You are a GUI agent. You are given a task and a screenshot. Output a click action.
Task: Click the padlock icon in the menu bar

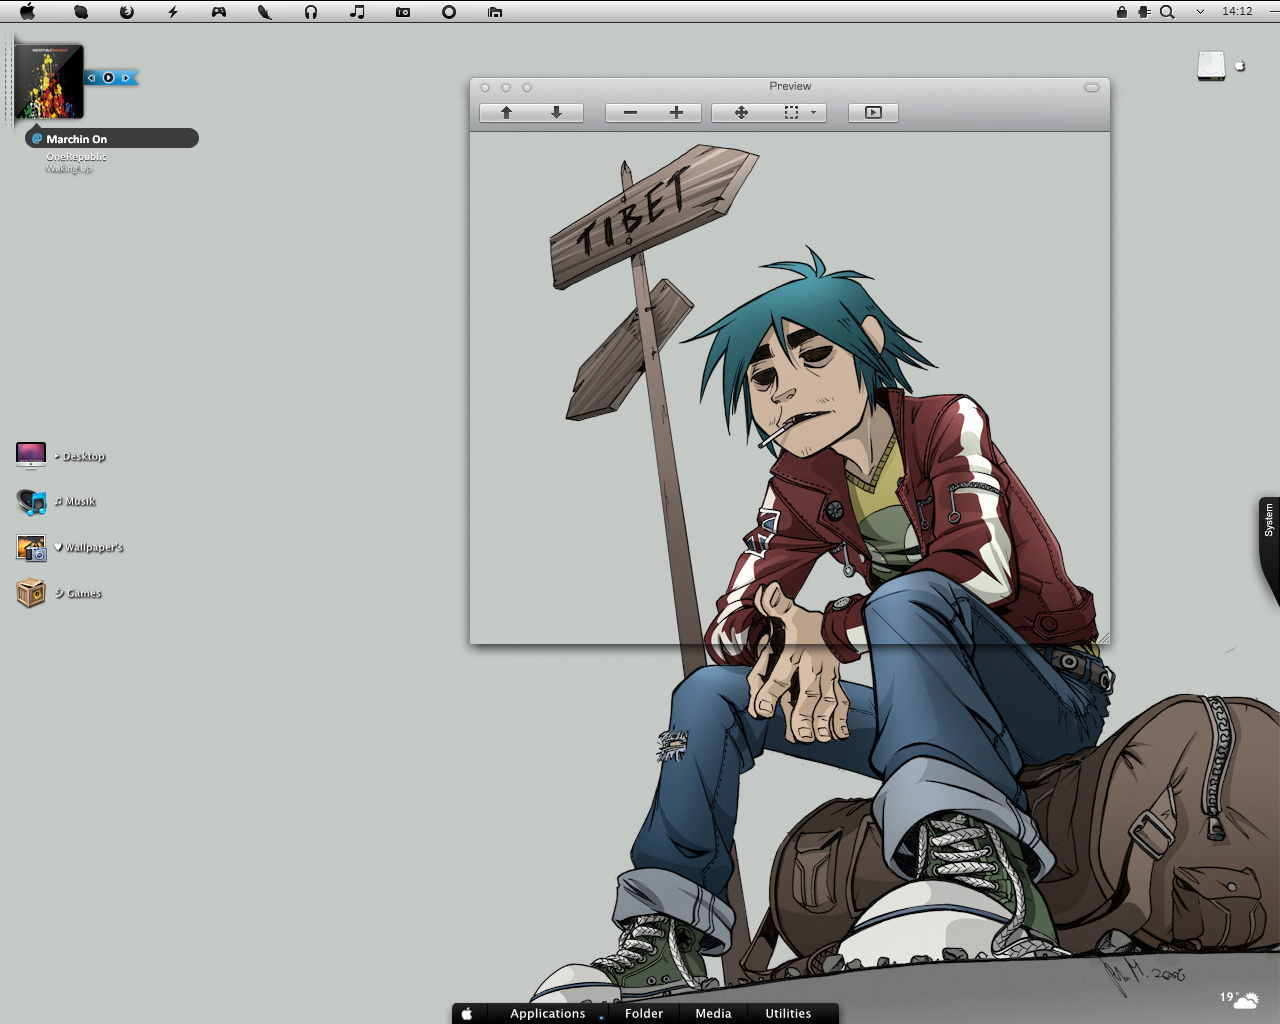click(1122, 12)
